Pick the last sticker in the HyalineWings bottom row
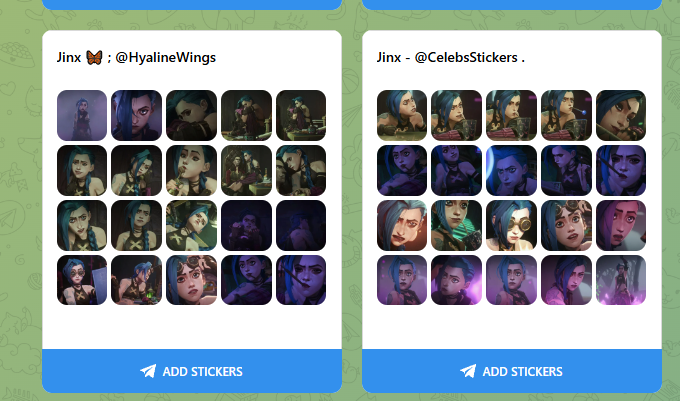 click(301, 280)
